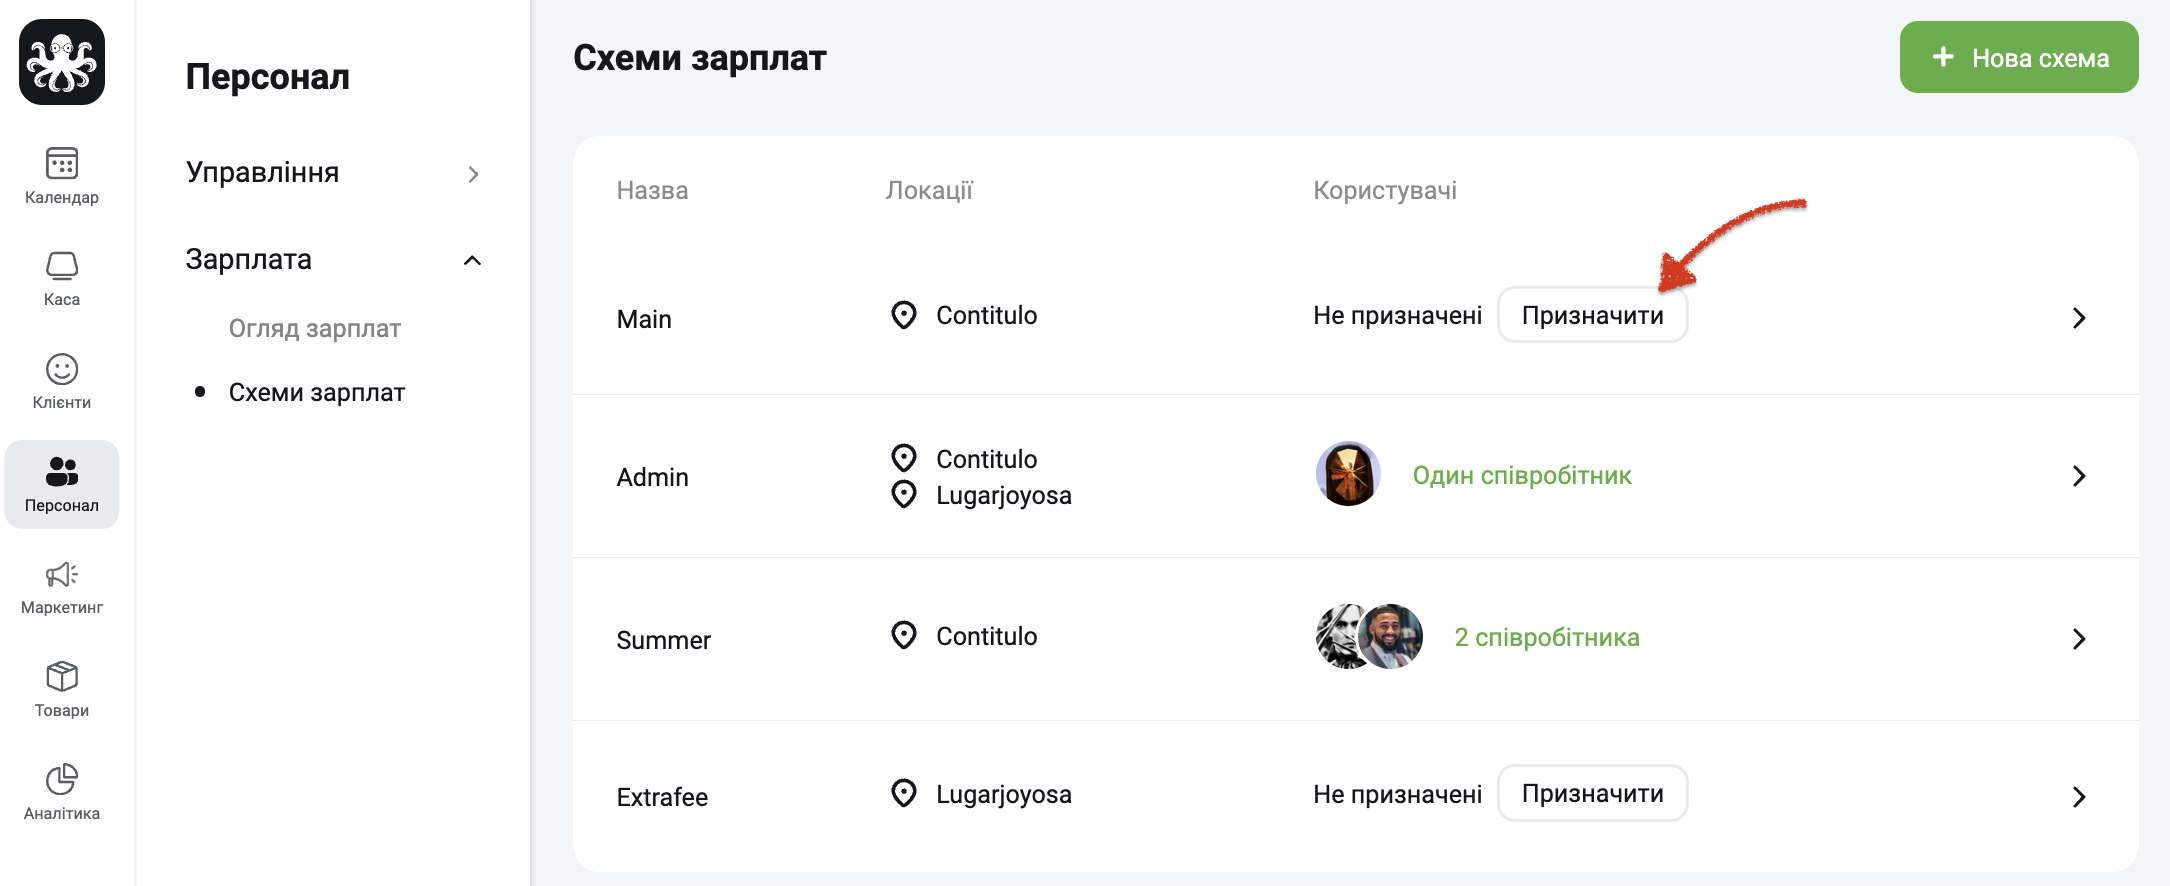Open the Каса cash register section

[62, 278]
